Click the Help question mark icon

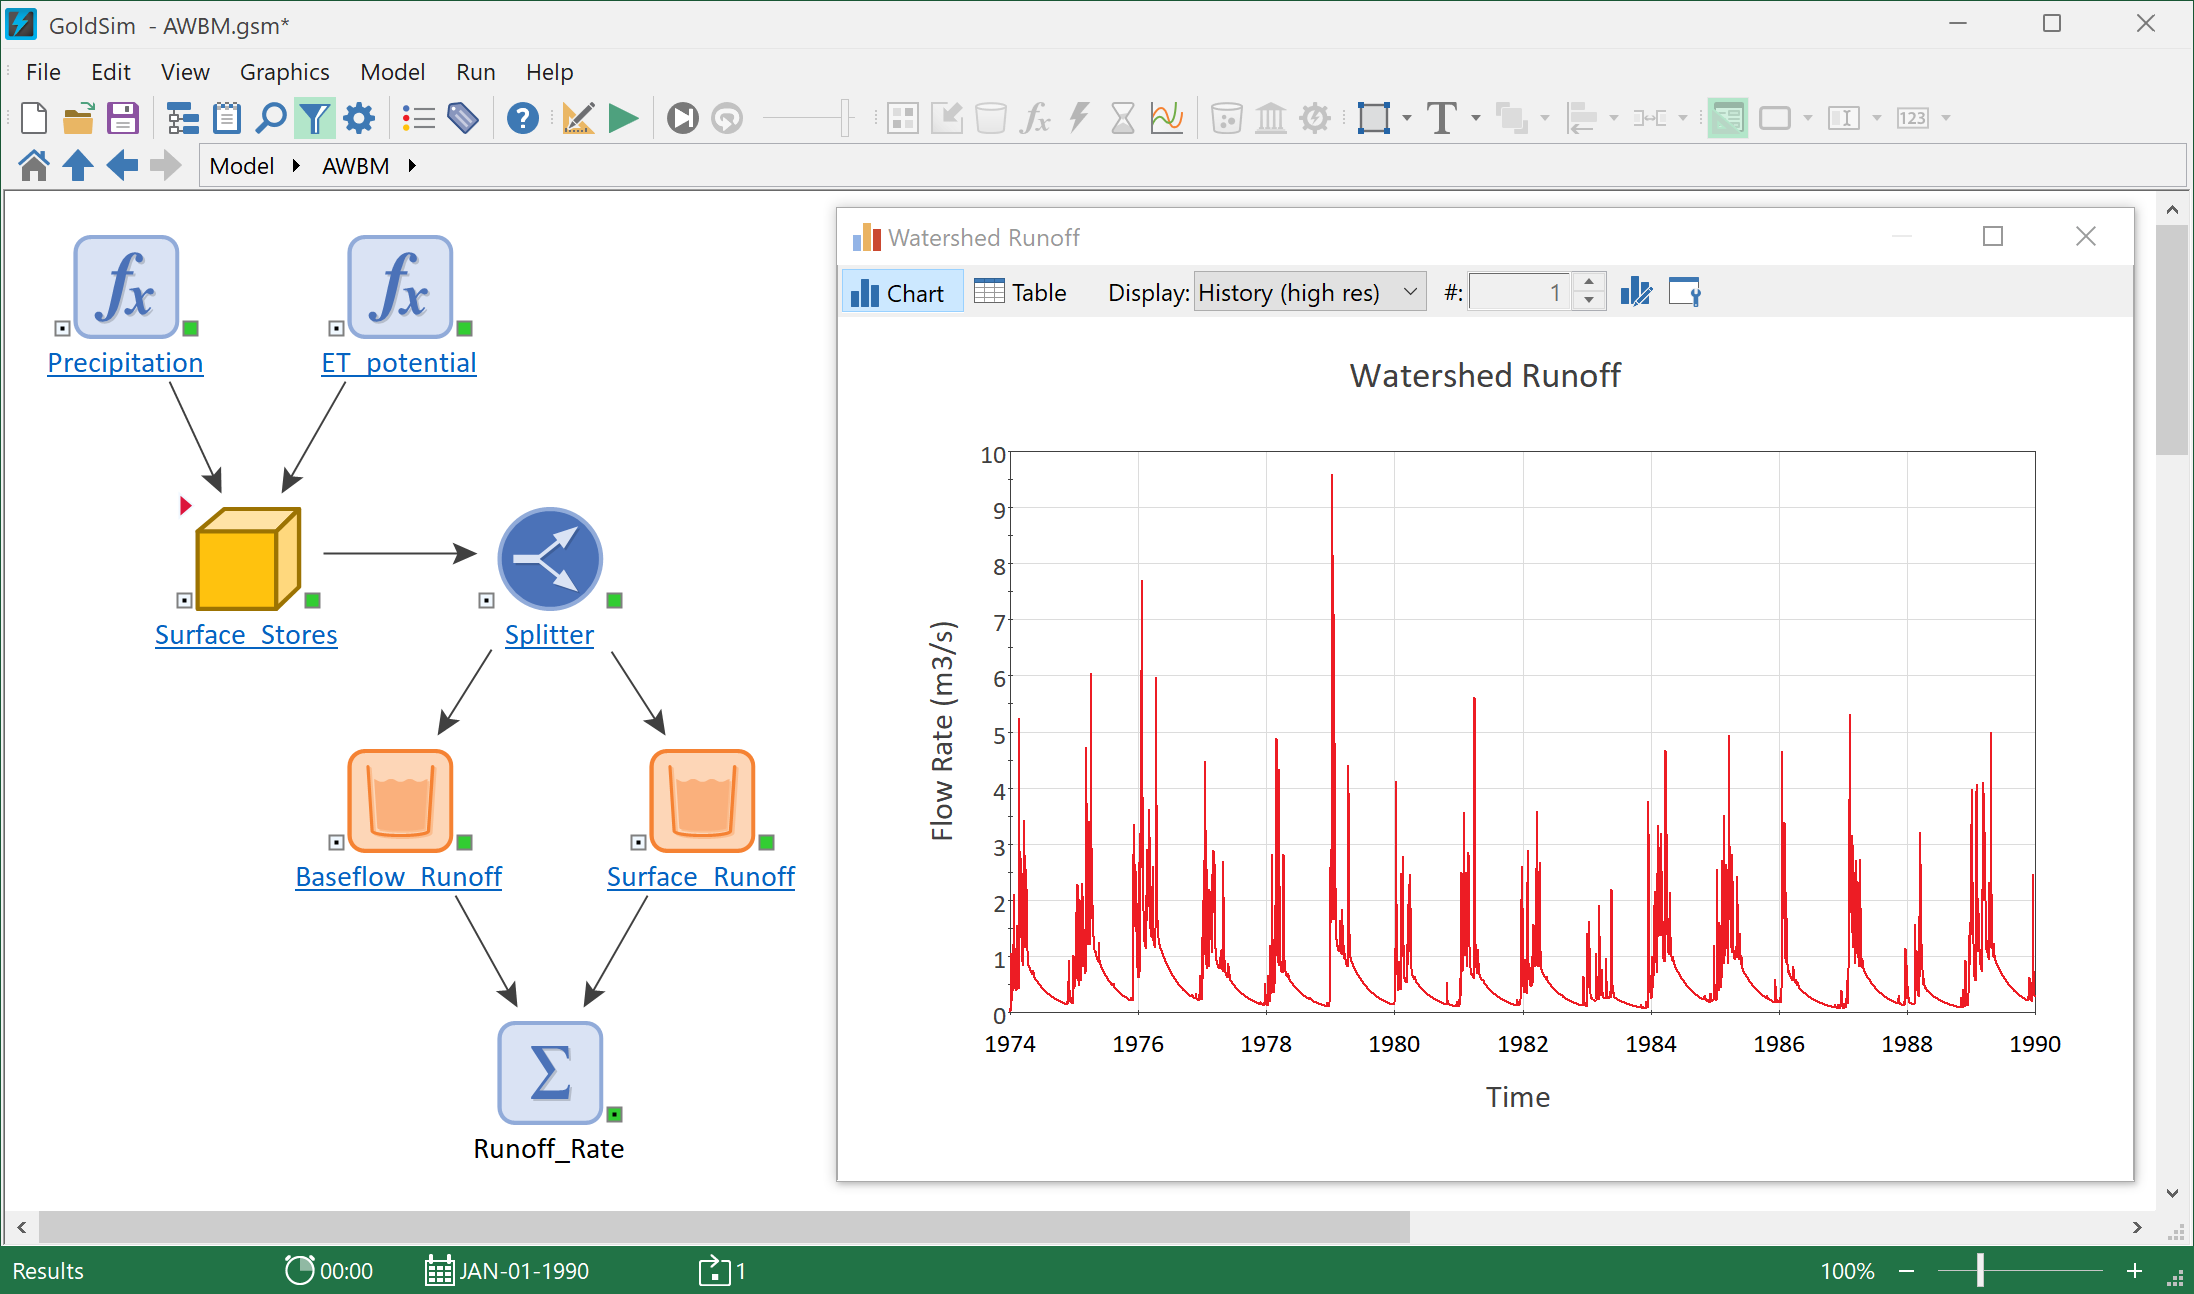tap(522, 119)
